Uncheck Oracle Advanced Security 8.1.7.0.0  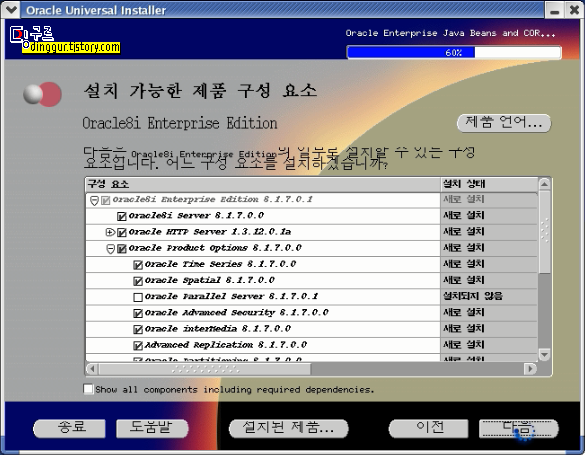[138, 313]
